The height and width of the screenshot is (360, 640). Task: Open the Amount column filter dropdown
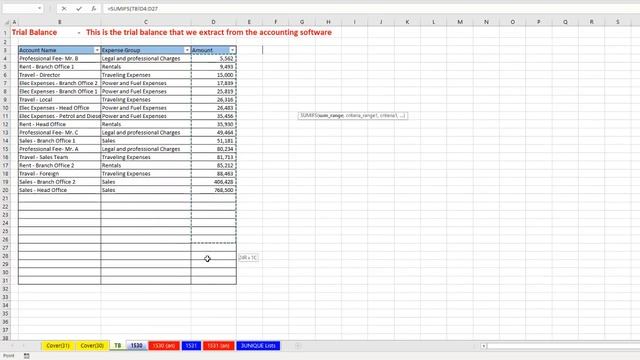coord(232,50)
